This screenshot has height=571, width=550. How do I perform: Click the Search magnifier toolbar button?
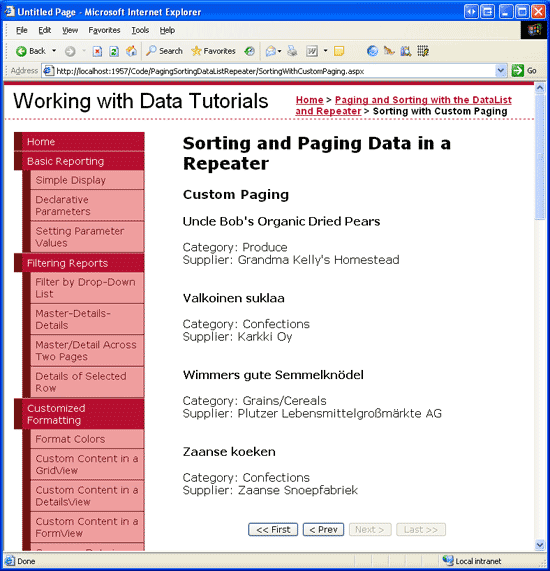click(x=164, y=51)
